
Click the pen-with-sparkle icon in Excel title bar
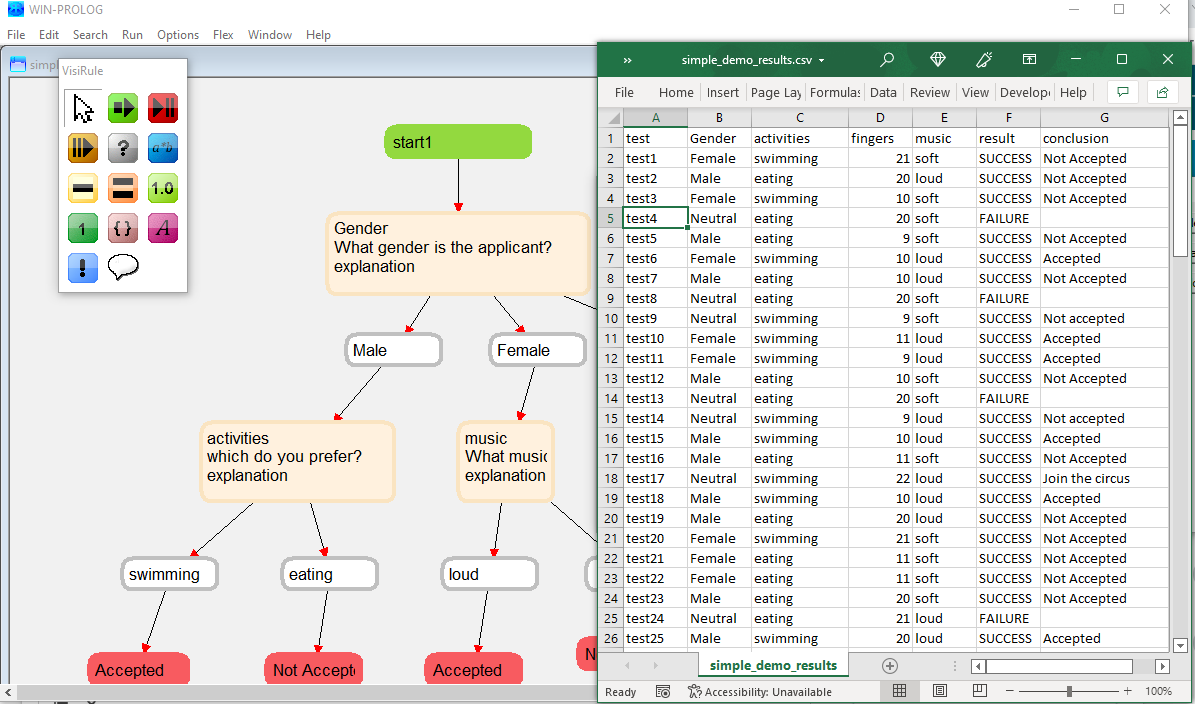coord(984,59)
